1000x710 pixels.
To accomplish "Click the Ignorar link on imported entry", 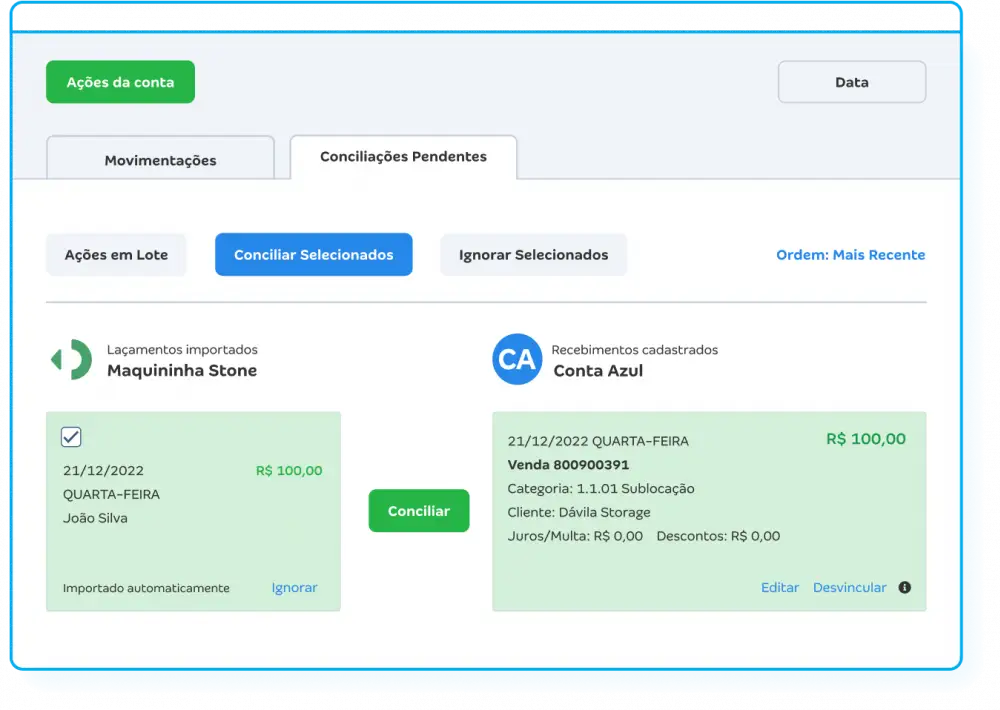I will [294, 588].
